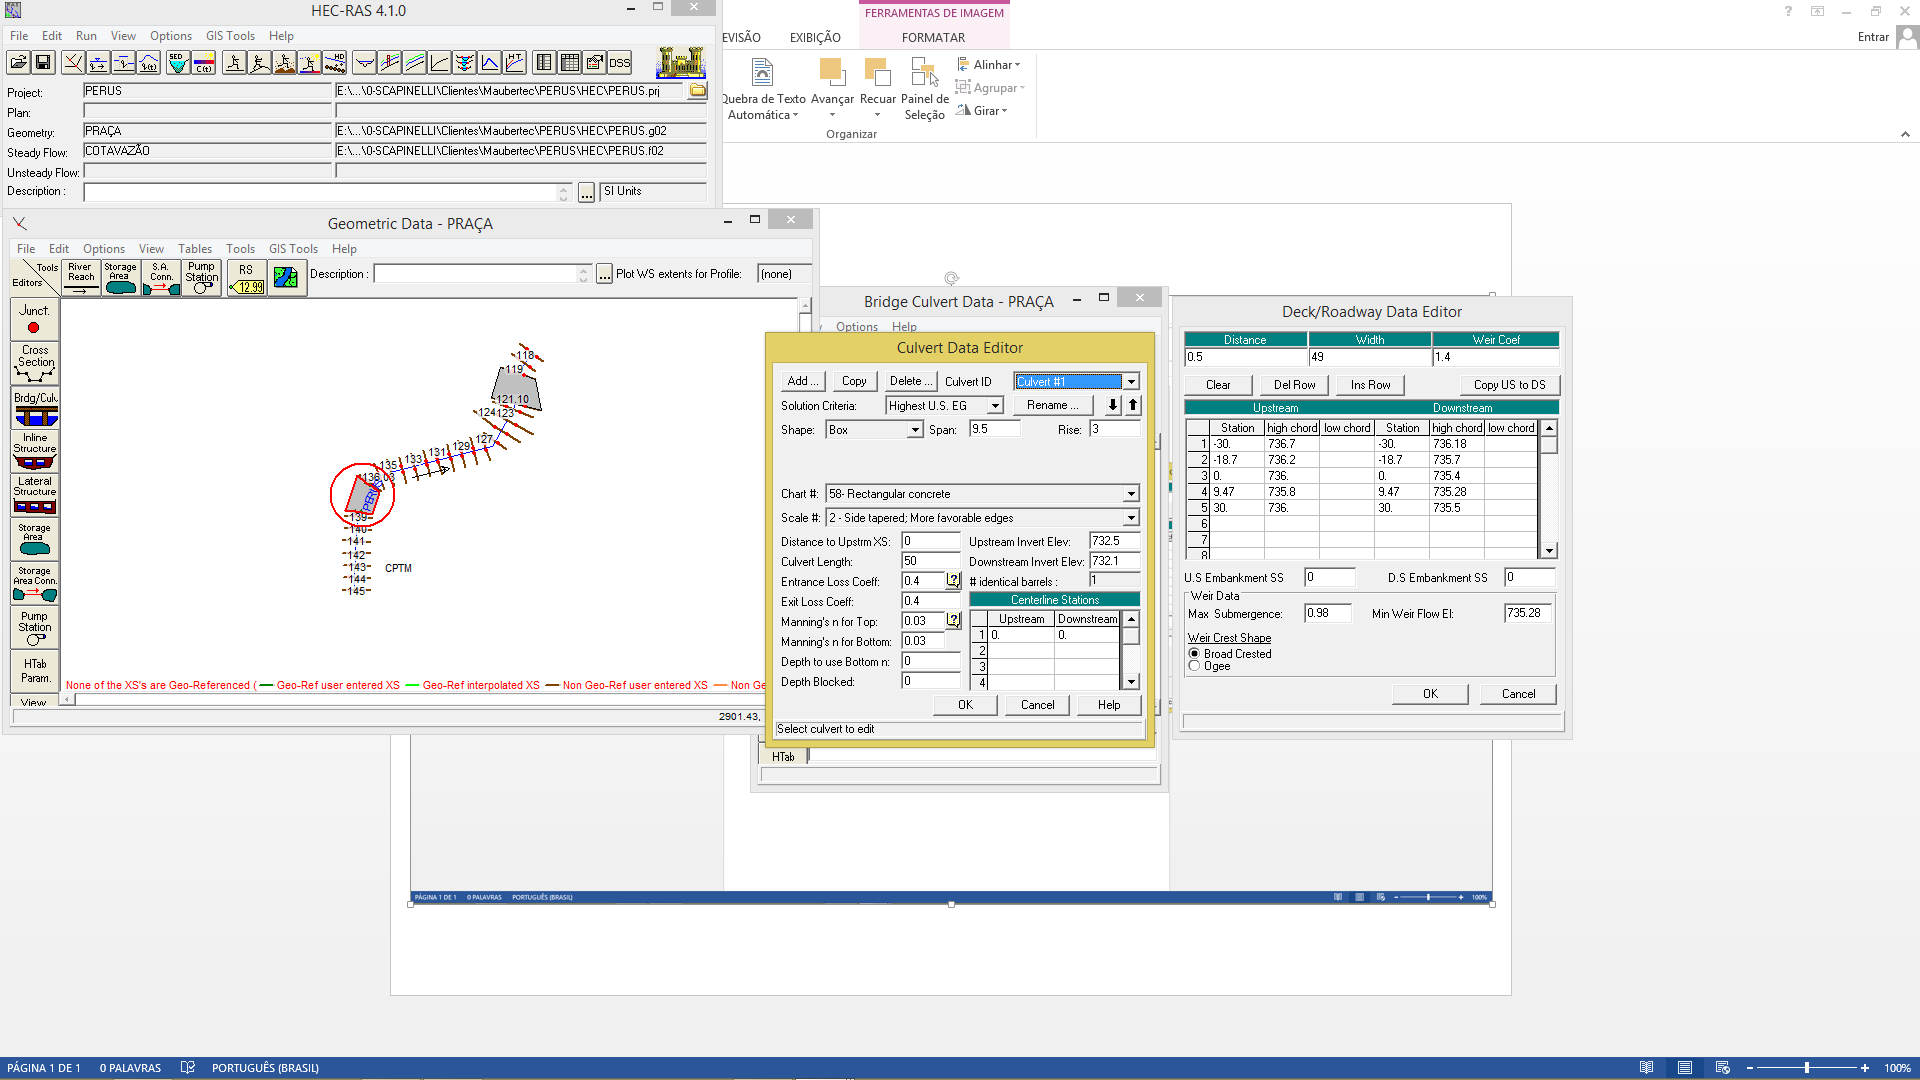Select the Pump Station editor in the sidebar
The image size is (1920, 1080).
tap(35, 627)
